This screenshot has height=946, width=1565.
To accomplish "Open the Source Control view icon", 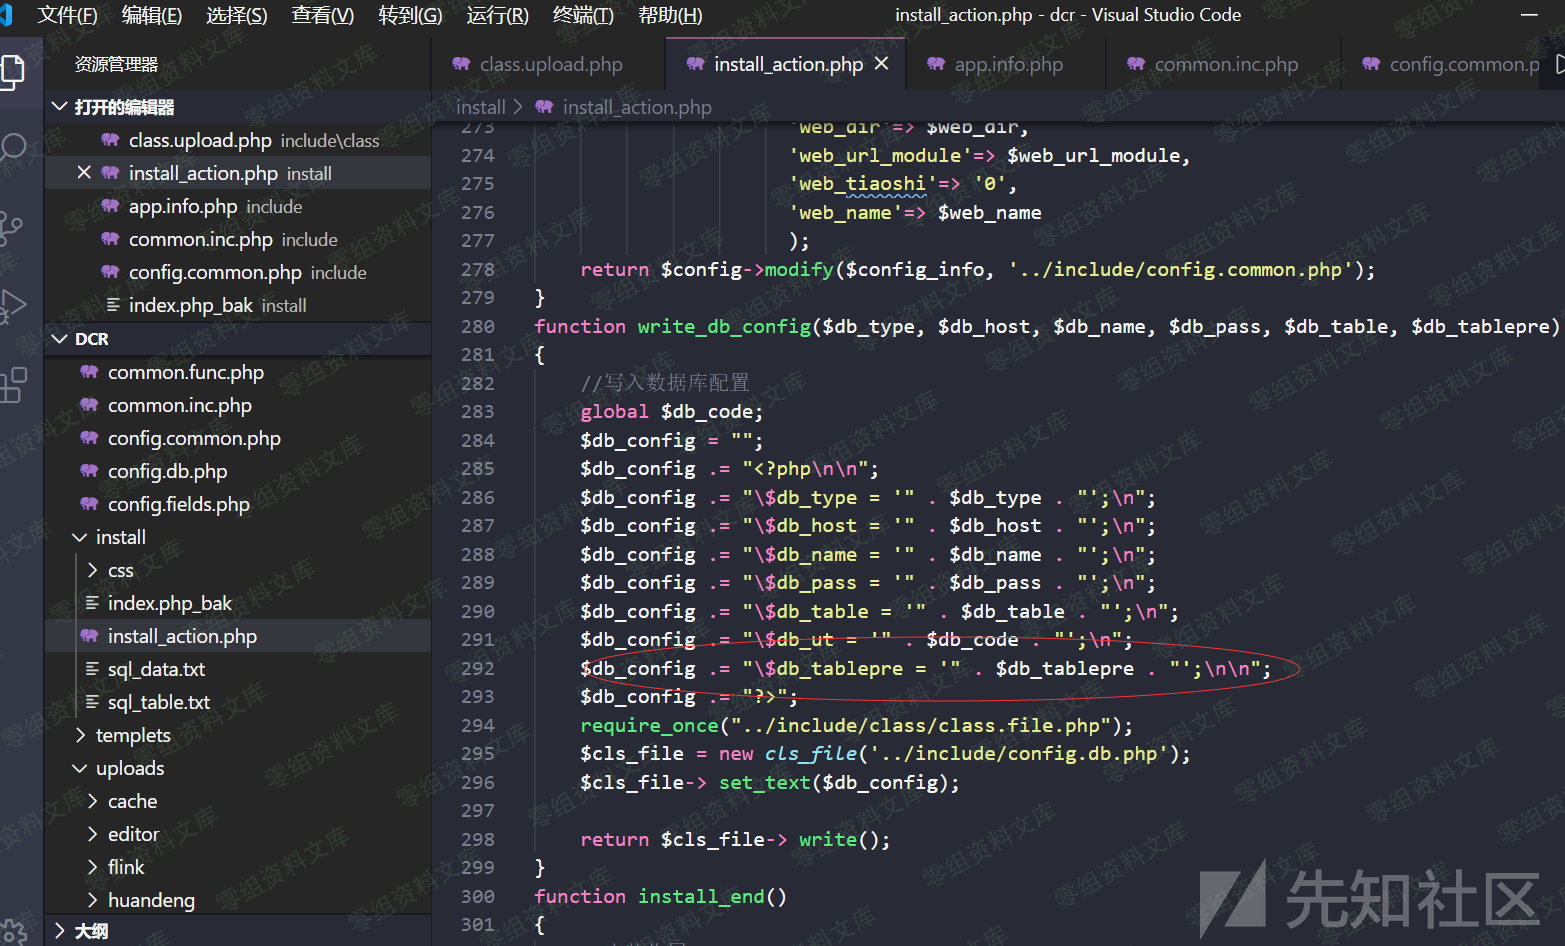I will click(12, 227).
